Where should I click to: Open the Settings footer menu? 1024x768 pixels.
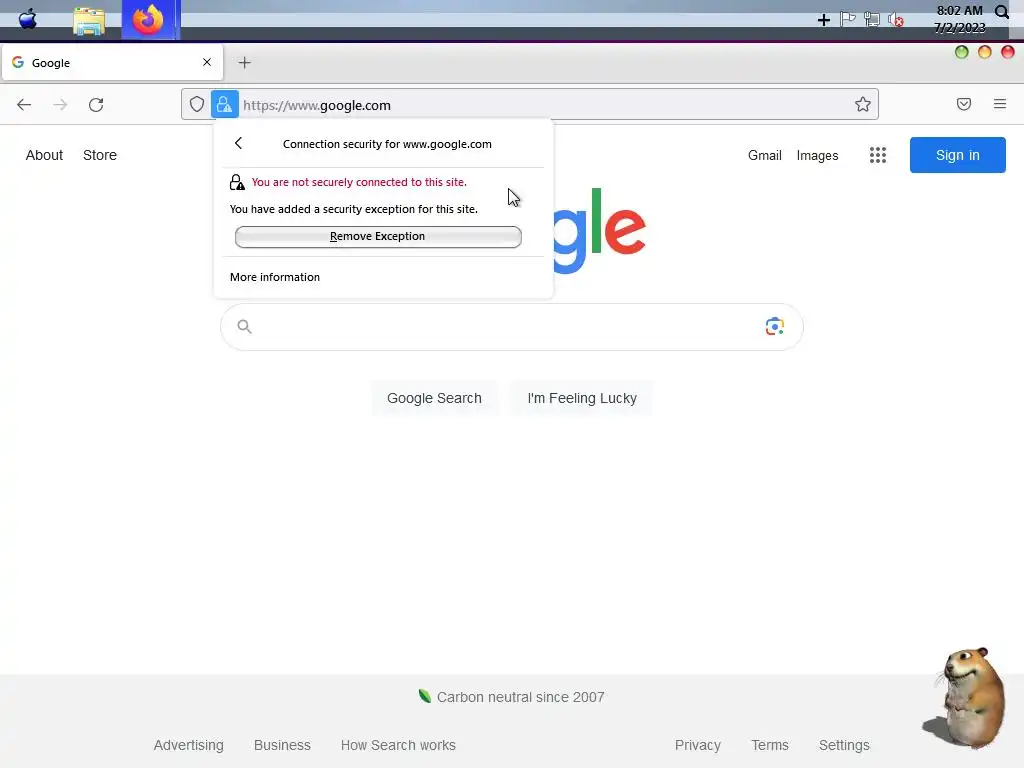pyautogui.click(x=844, y=745)
